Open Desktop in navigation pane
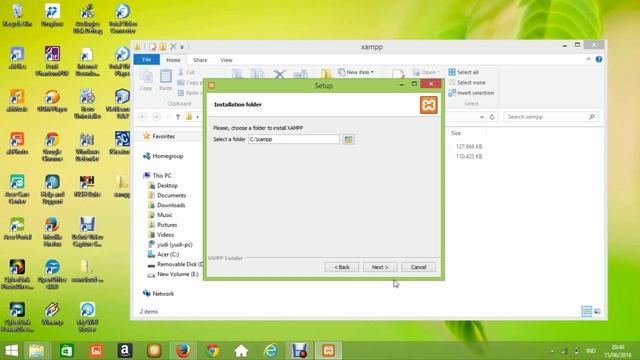The image size is (640, 360). coord(163,185)
